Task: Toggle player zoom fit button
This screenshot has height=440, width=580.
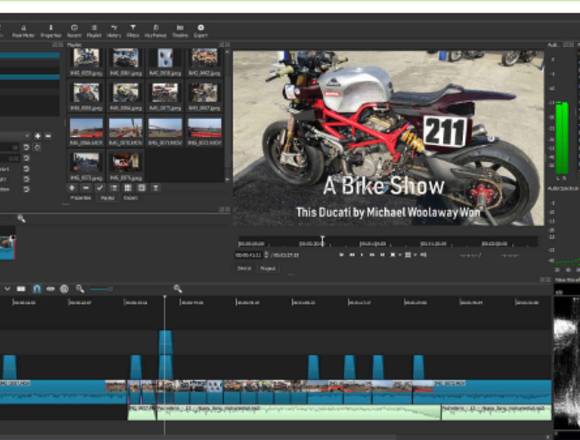Action: (393, 254)
